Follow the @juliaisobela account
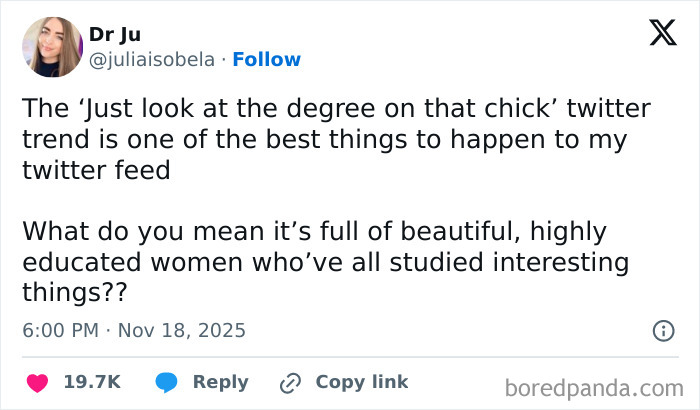 (266, 59)
